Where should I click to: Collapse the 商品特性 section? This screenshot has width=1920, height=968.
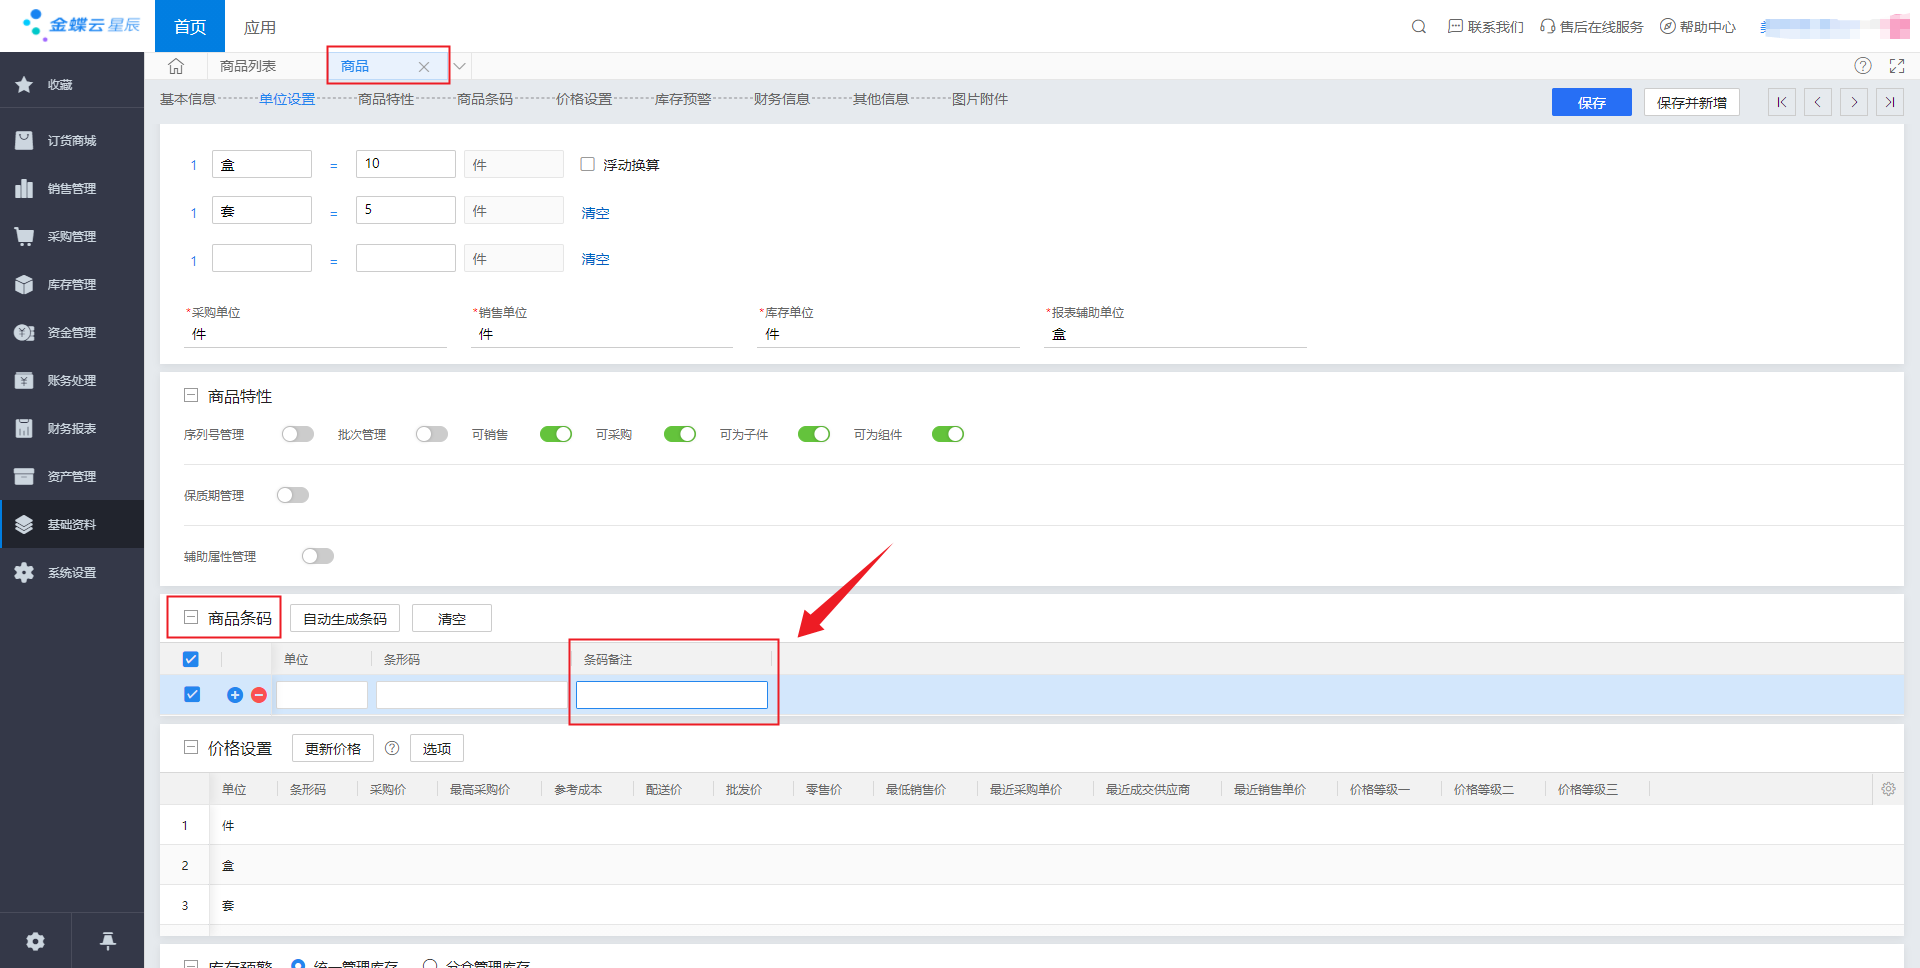click(x=191, y=396)
